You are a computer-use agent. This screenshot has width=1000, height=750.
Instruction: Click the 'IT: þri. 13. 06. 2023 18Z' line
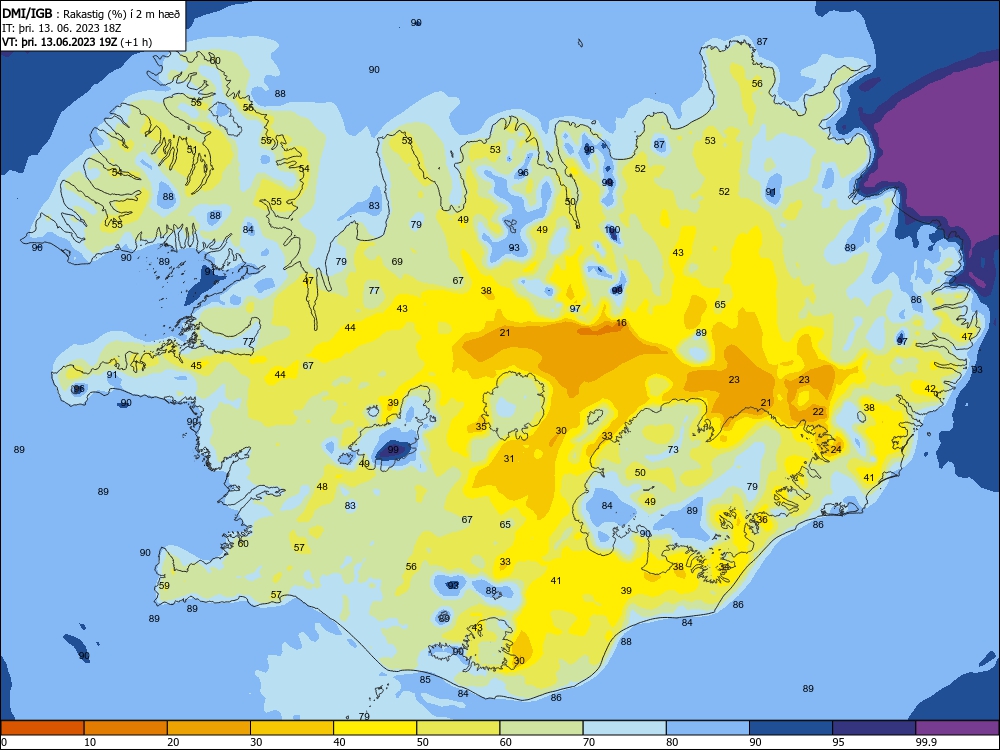(61, 28)
